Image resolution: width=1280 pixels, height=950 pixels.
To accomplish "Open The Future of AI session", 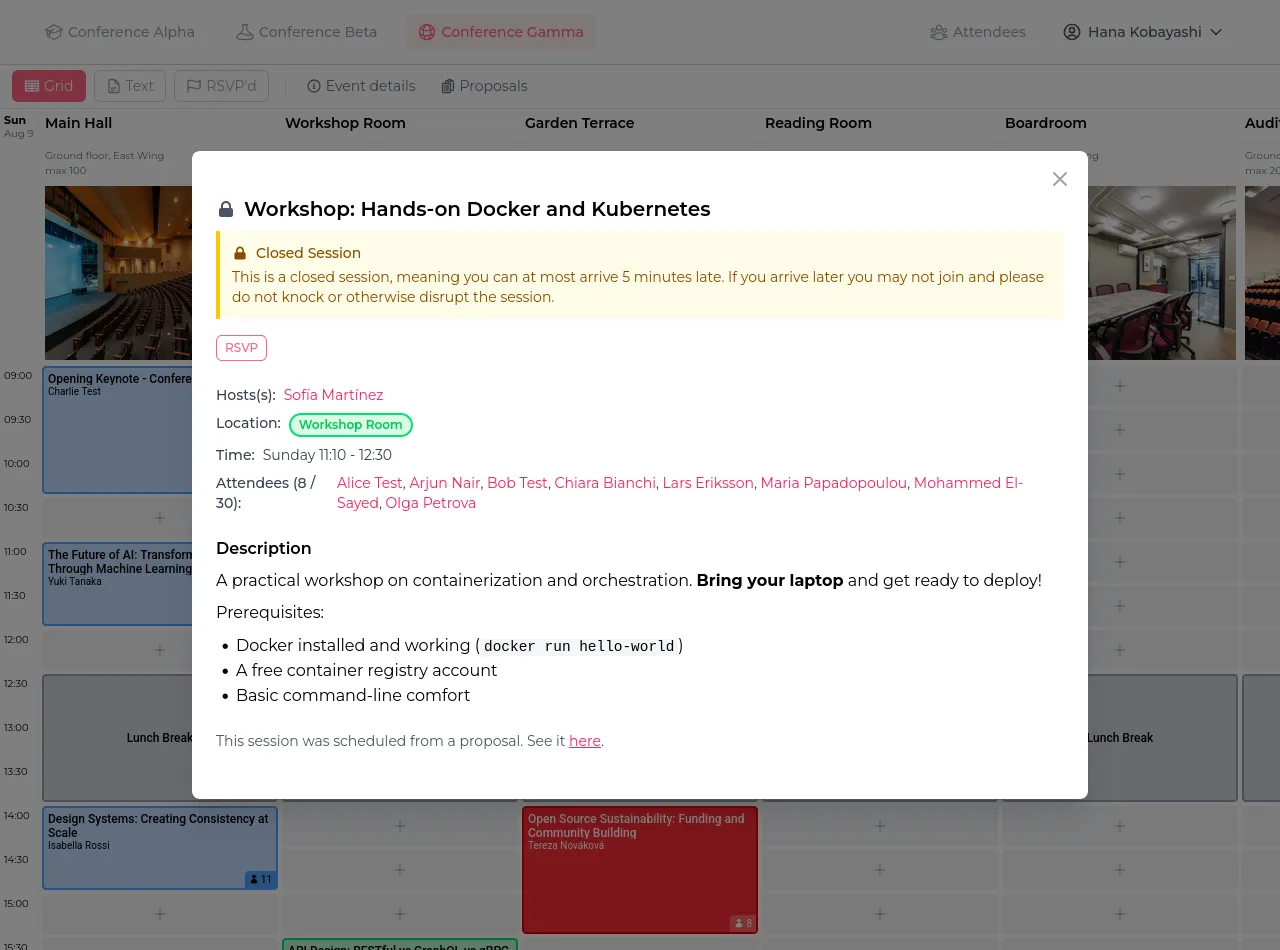I will click(x=117, y=584).
